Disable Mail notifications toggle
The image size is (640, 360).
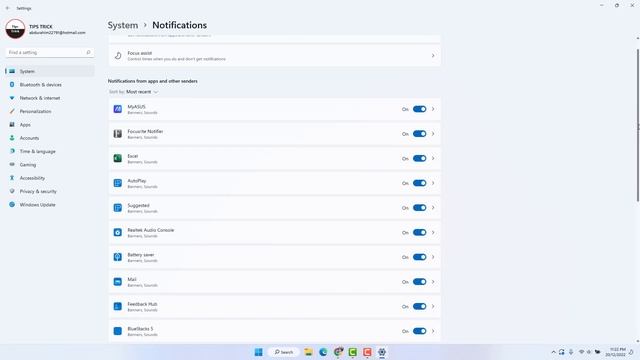point(419,282)
